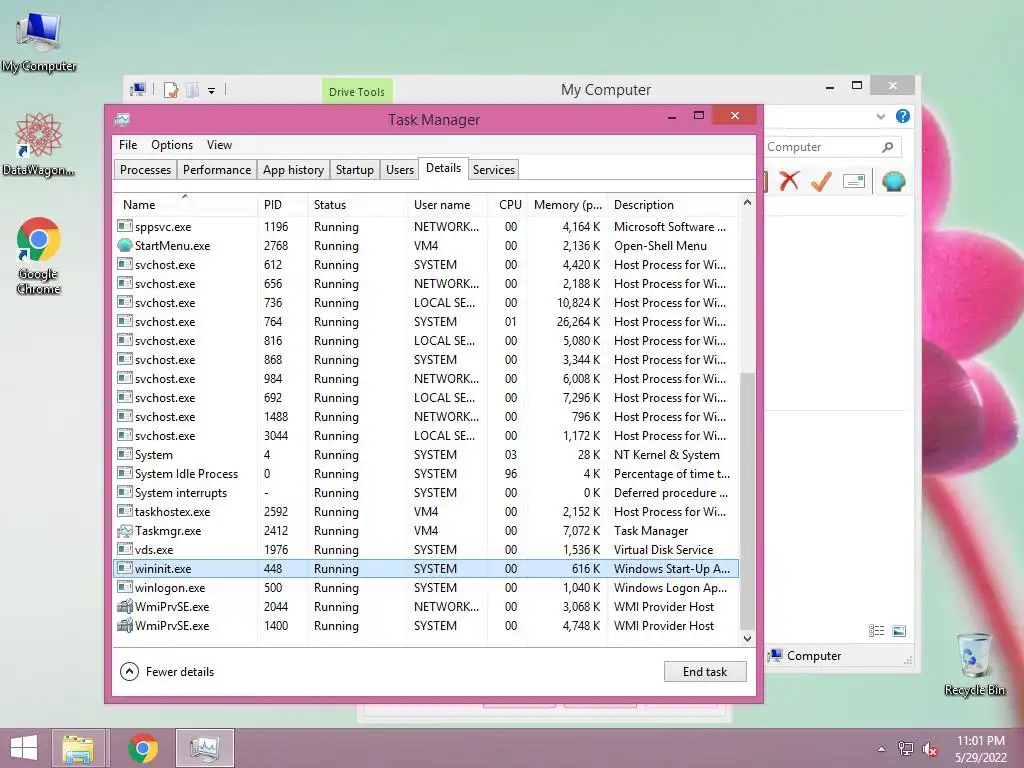Sort by the Status column header
This screenshot has width=1024, height=768.
click(x=357, y=204)
